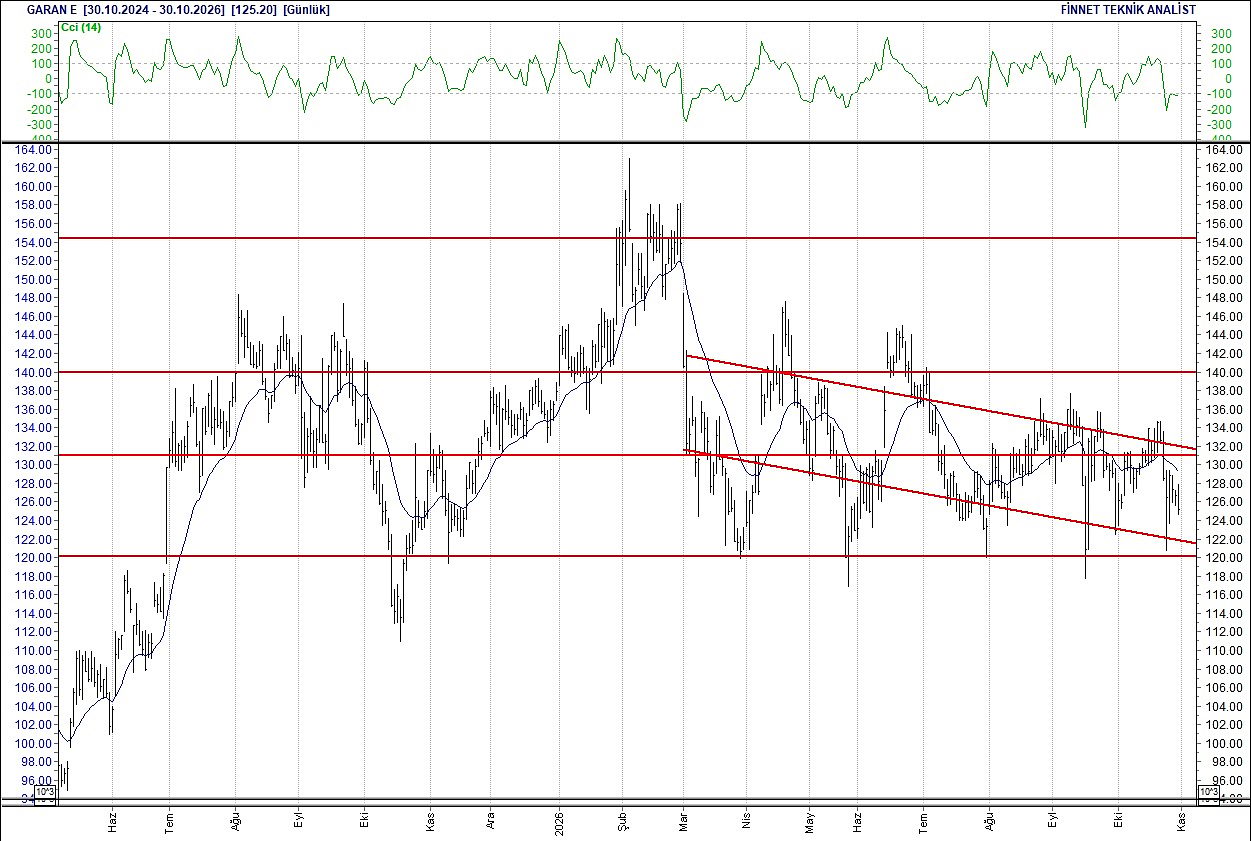Viewport: 1251px width, 841px height.
Task: Click 200 on the right CCI axis
Action: point(1221,48)
